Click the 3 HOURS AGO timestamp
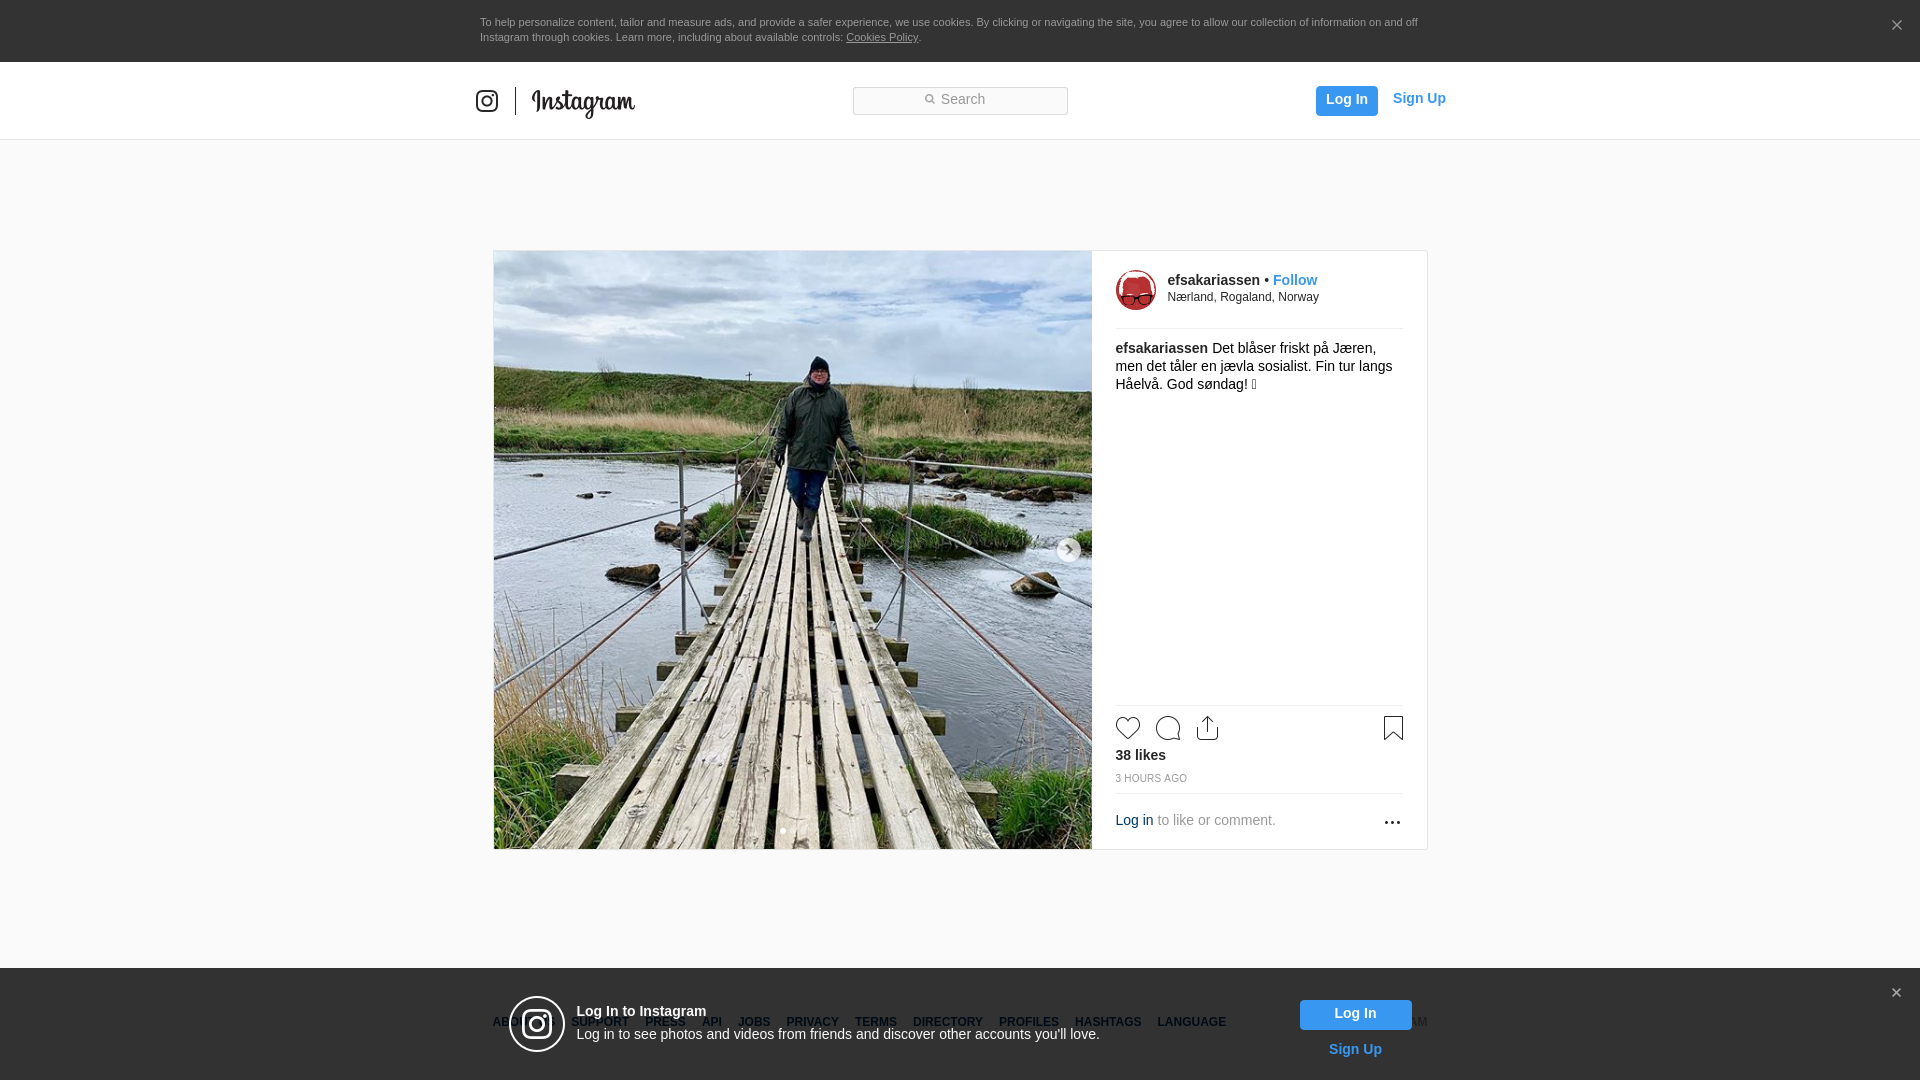 (x=1151, y=778)
